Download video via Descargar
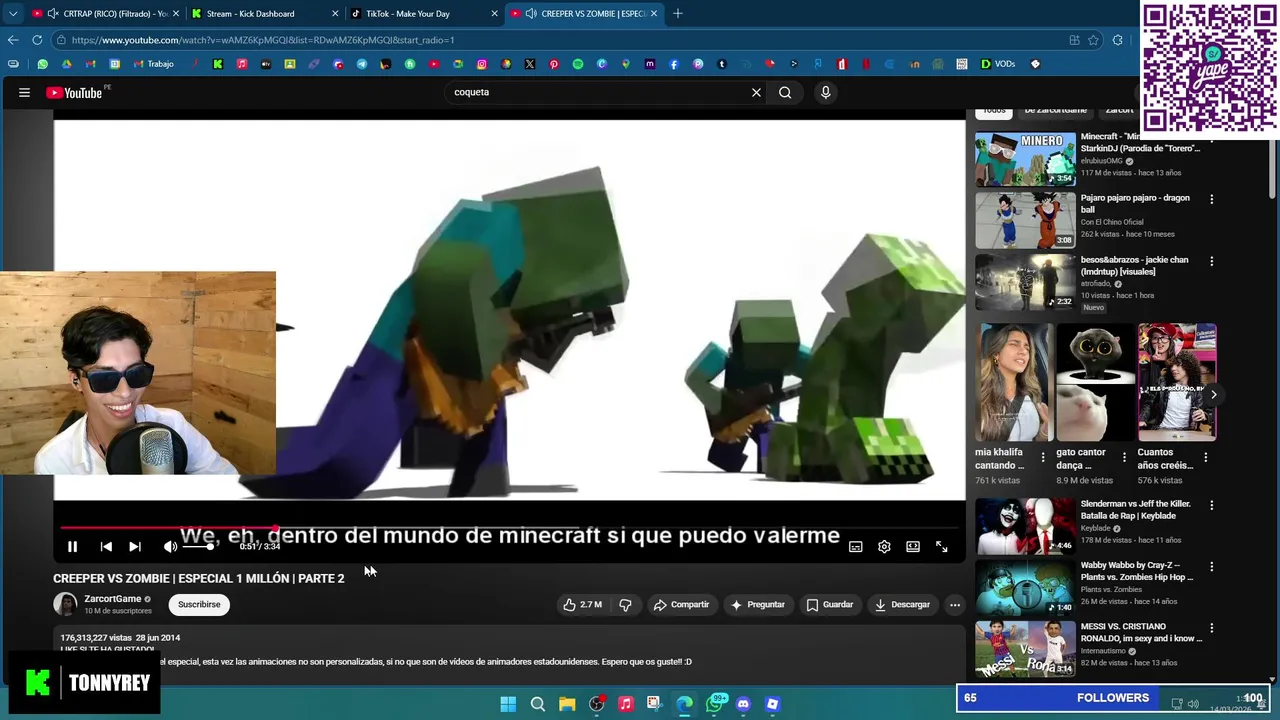This screenshot has width=1280, height=720. (902, 605)
